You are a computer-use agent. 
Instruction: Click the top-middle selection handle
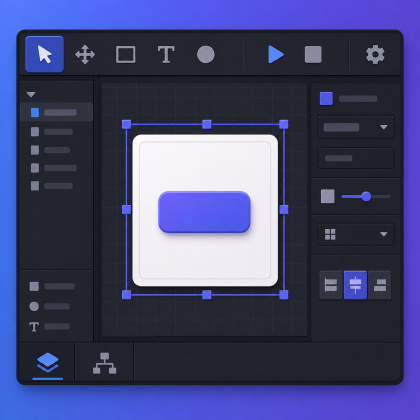[x=207, y=124]
